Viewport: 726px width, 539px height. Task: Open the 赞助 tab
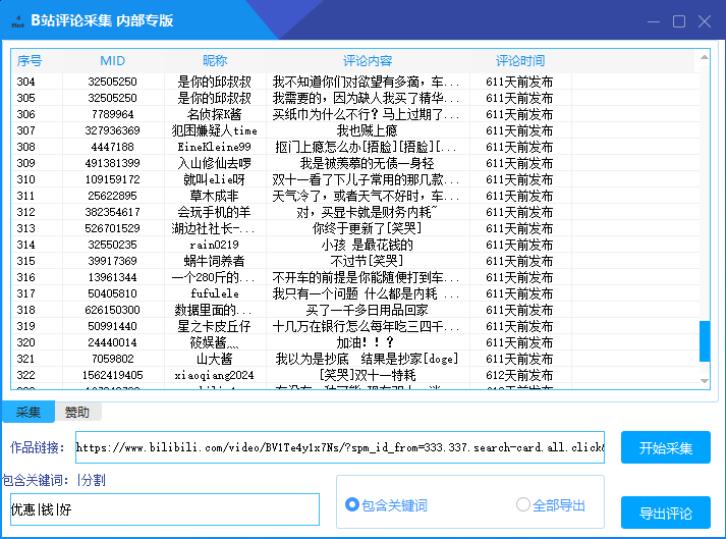(x=77, y=412)
